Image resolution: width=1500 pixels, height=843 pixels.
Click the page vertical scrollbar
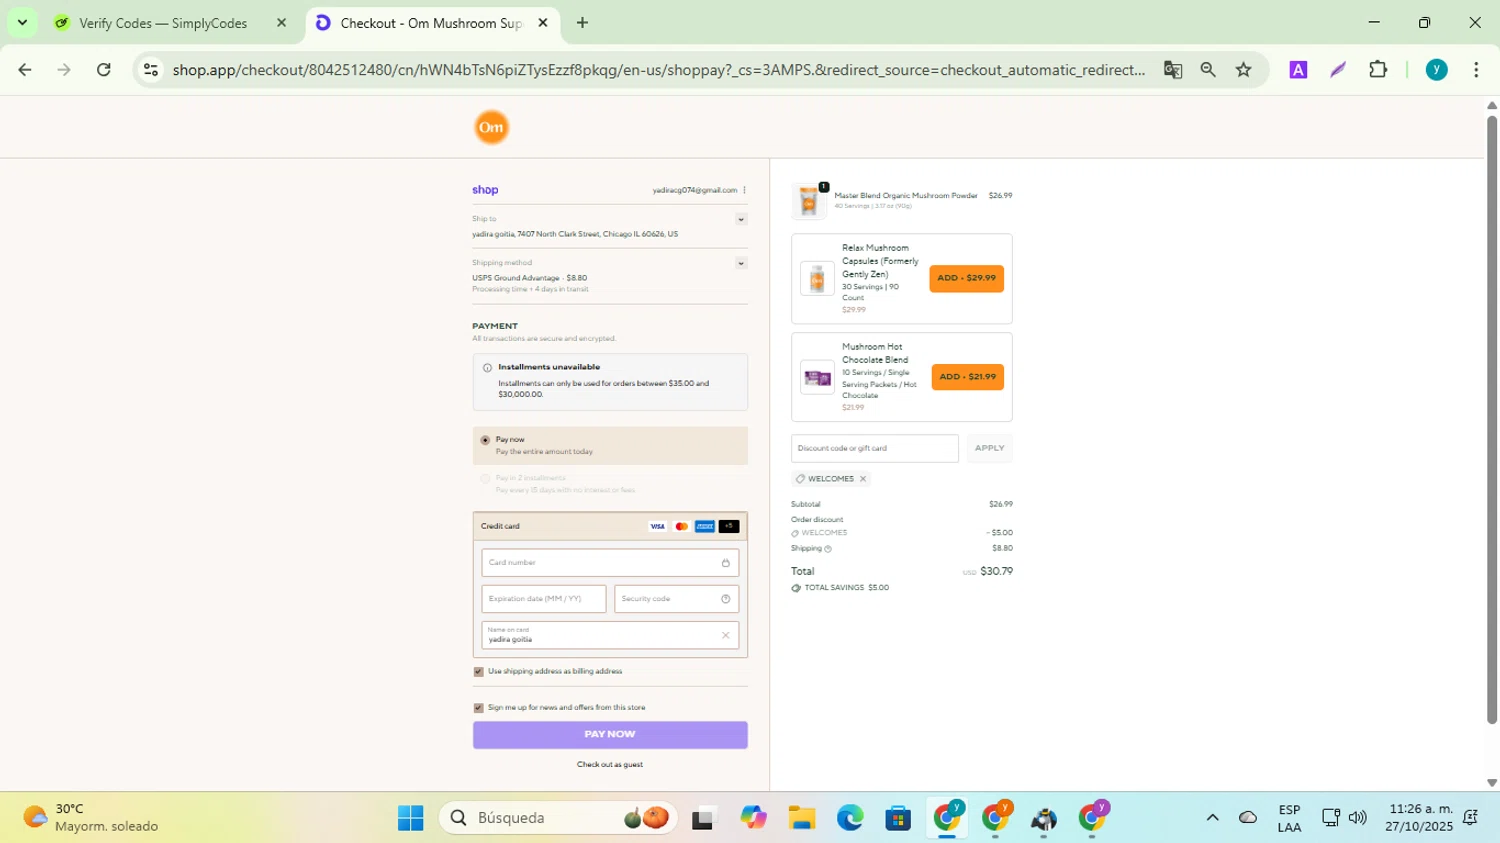(1491, 420)
